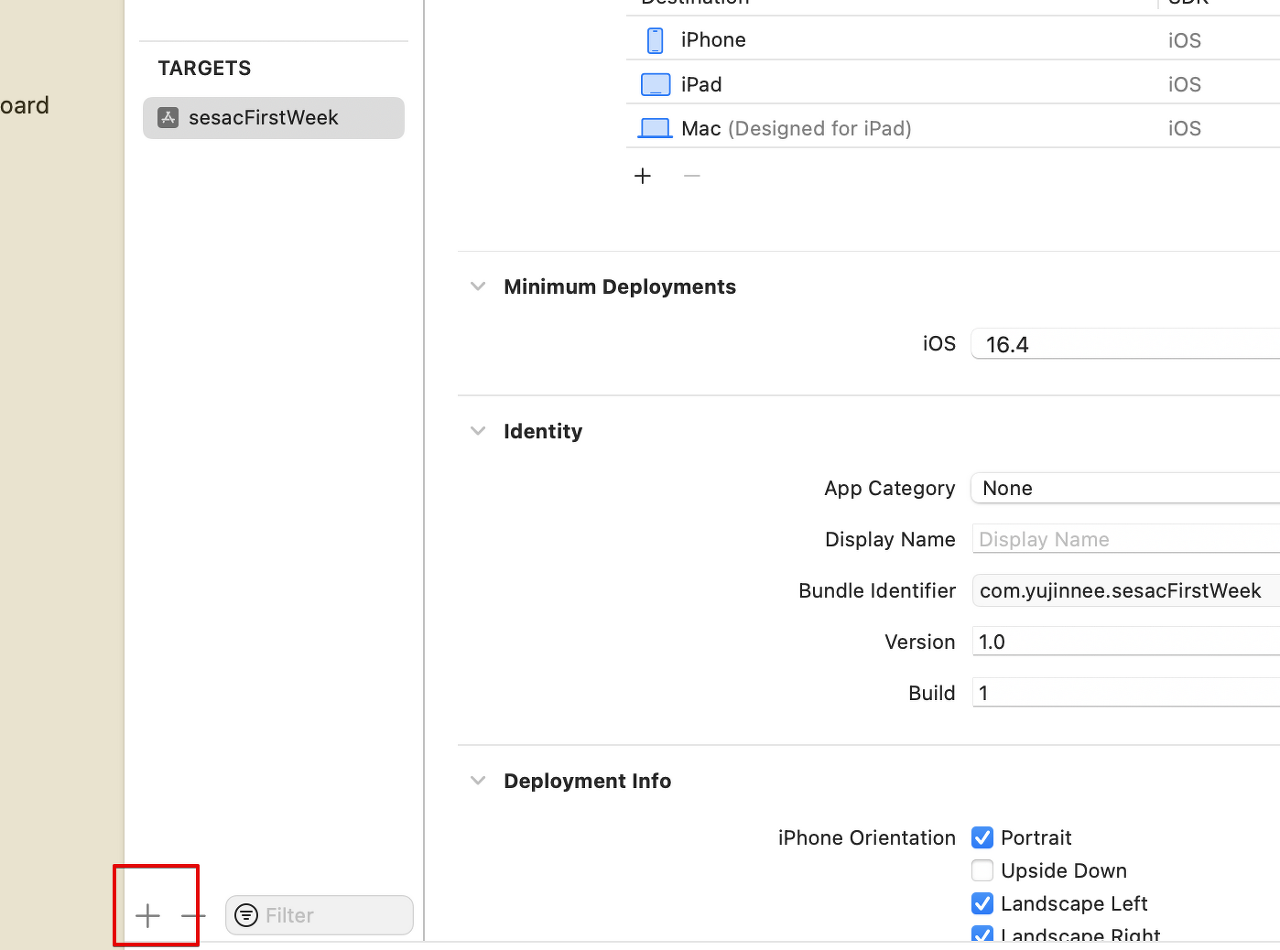Select the Mac (Designed for iPad) row
Screen dimensions: 1280x950
953,128
